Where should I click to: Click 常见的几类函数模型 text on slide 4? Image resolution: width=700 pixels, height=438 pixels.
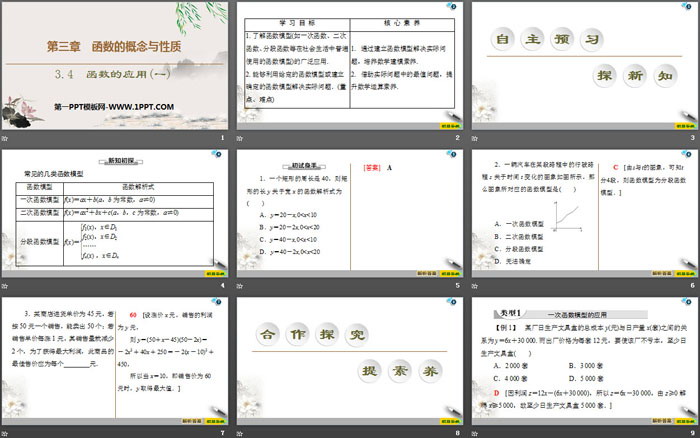(x=54, y=174)
